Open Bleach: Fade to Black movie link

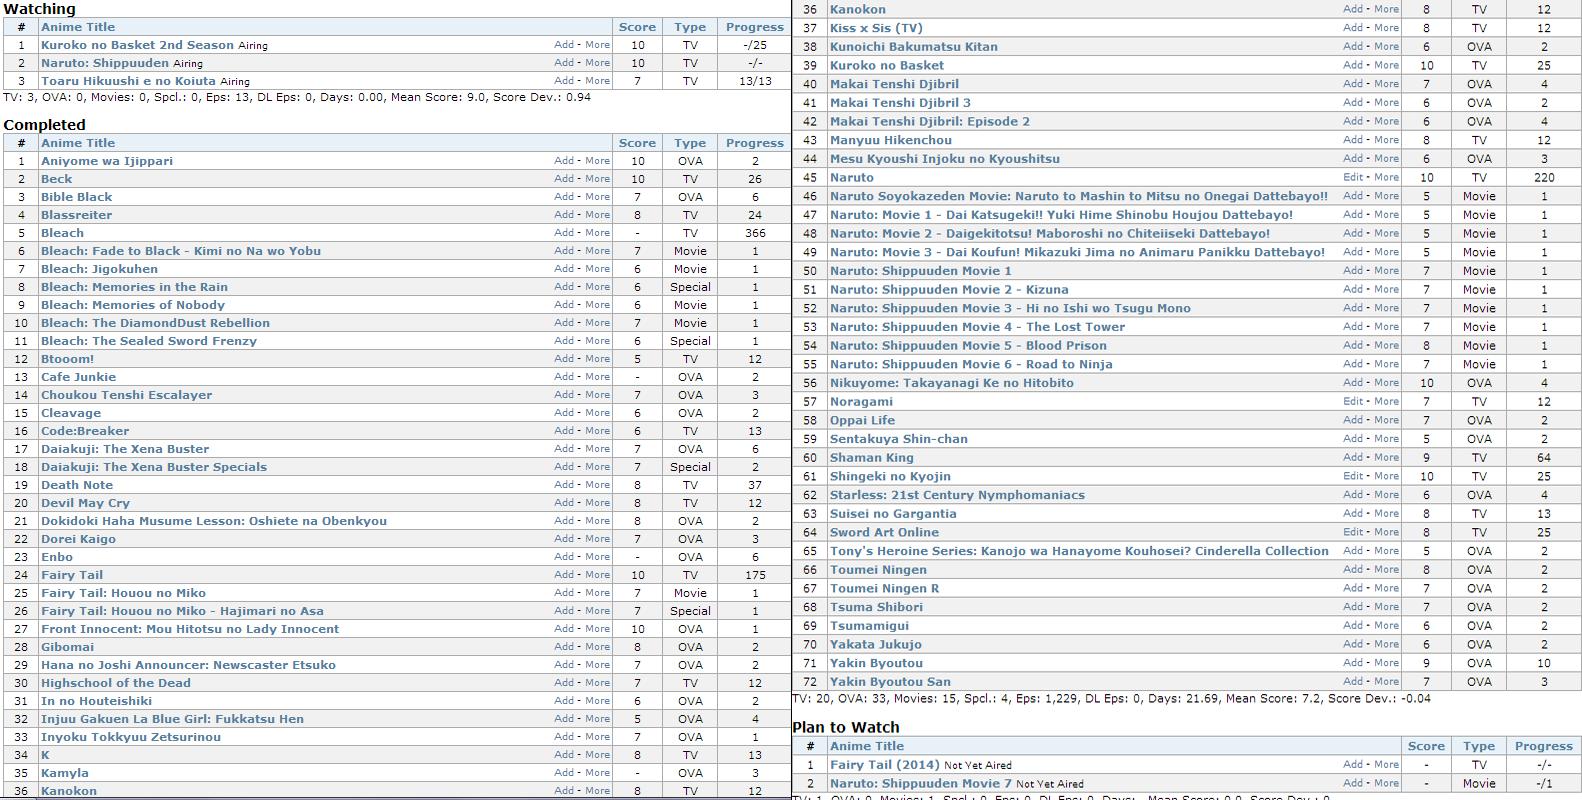181,251
